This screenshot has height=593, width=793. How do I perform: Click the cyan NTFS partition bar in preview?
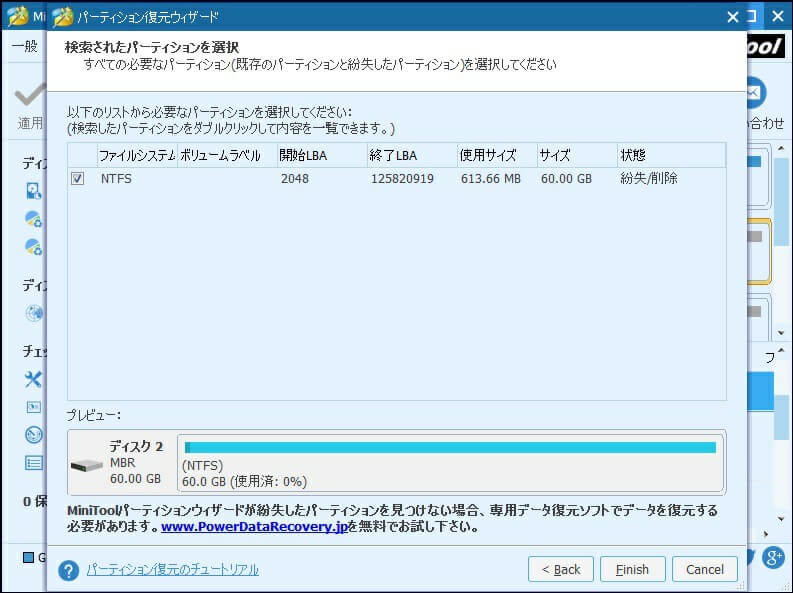(450, 447)
